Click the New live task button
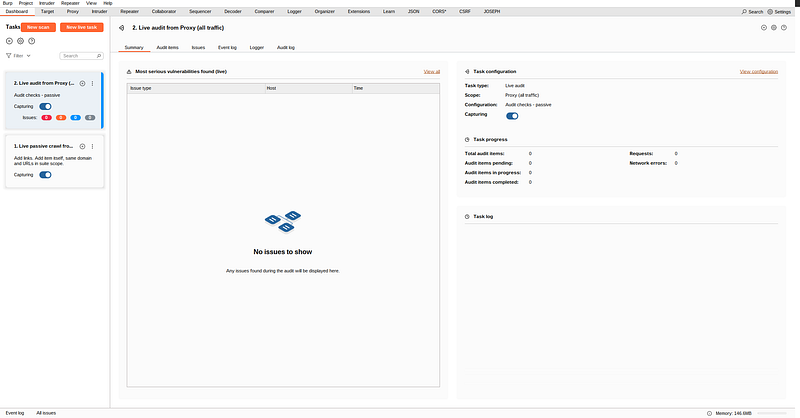 [82, 27]
